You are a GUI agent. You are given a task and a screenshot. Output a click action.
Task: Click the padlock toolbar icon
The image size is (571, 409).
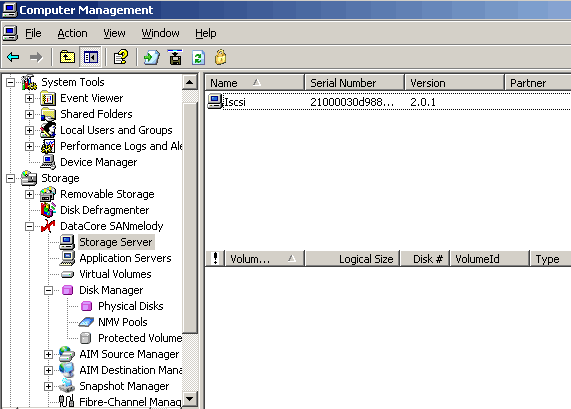coord(220,57)
